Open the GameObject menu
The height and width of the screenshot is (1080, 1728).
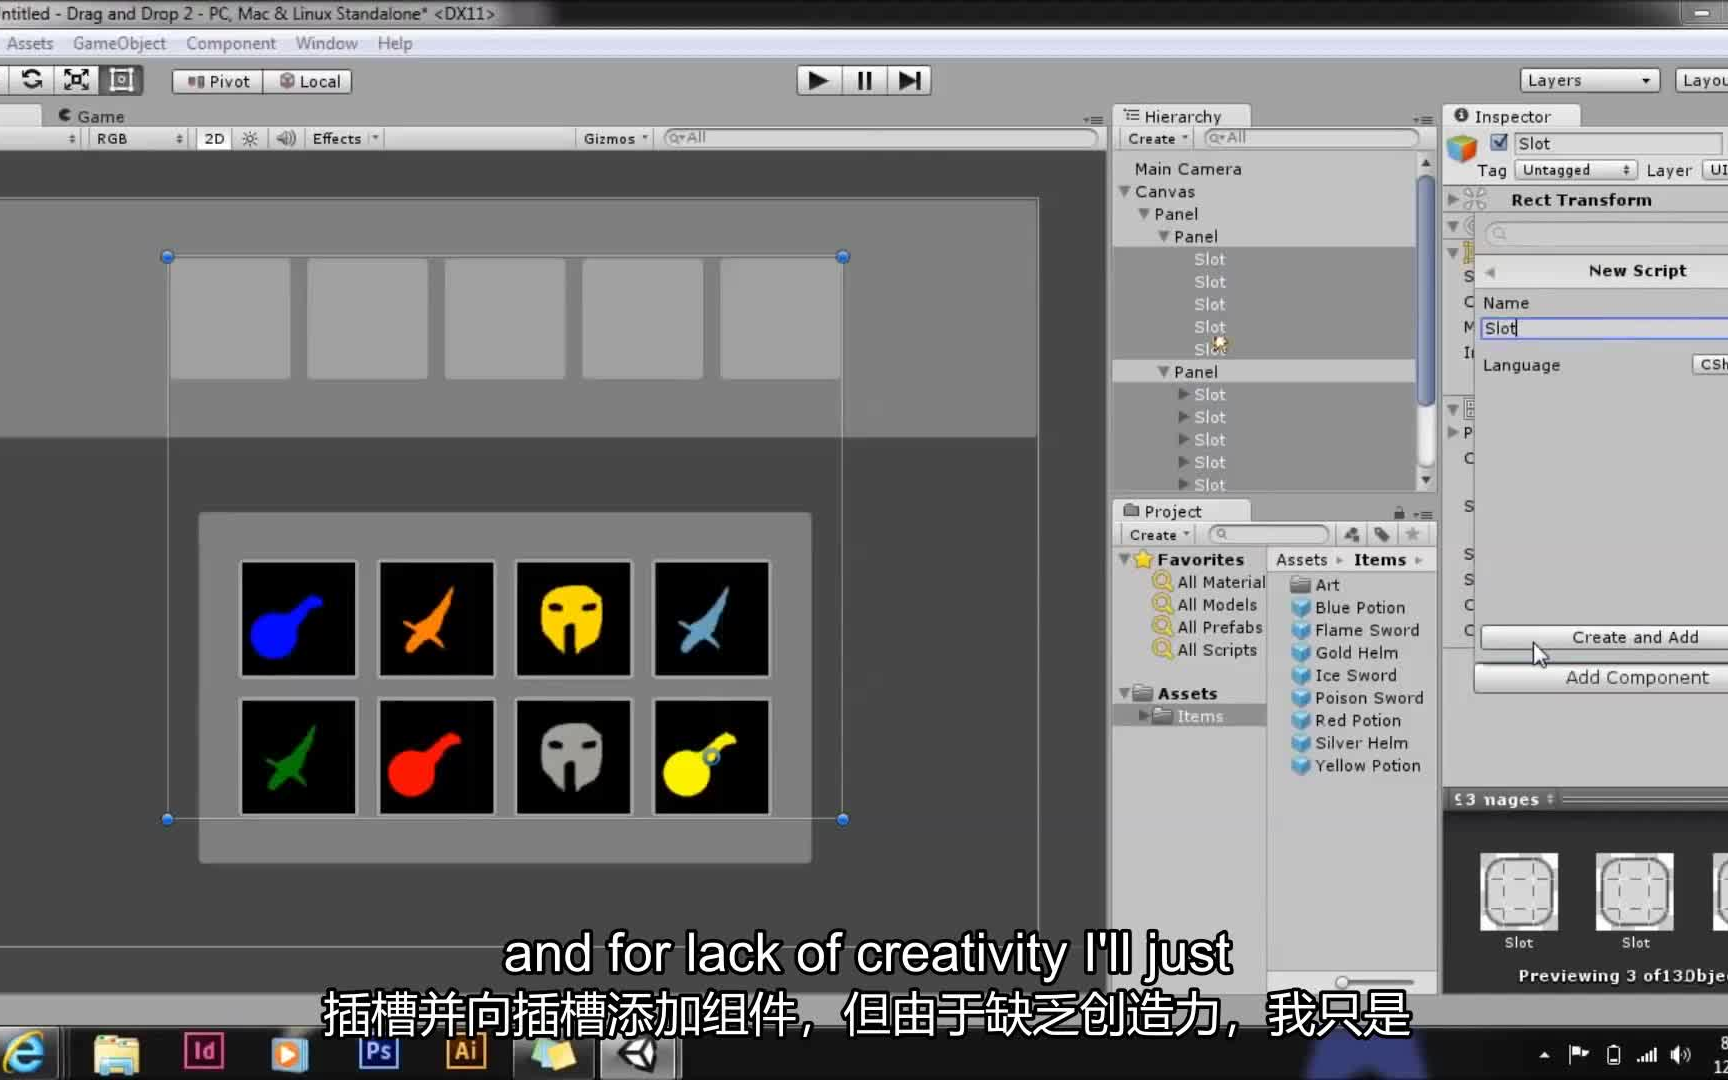[x=119, y=43]
